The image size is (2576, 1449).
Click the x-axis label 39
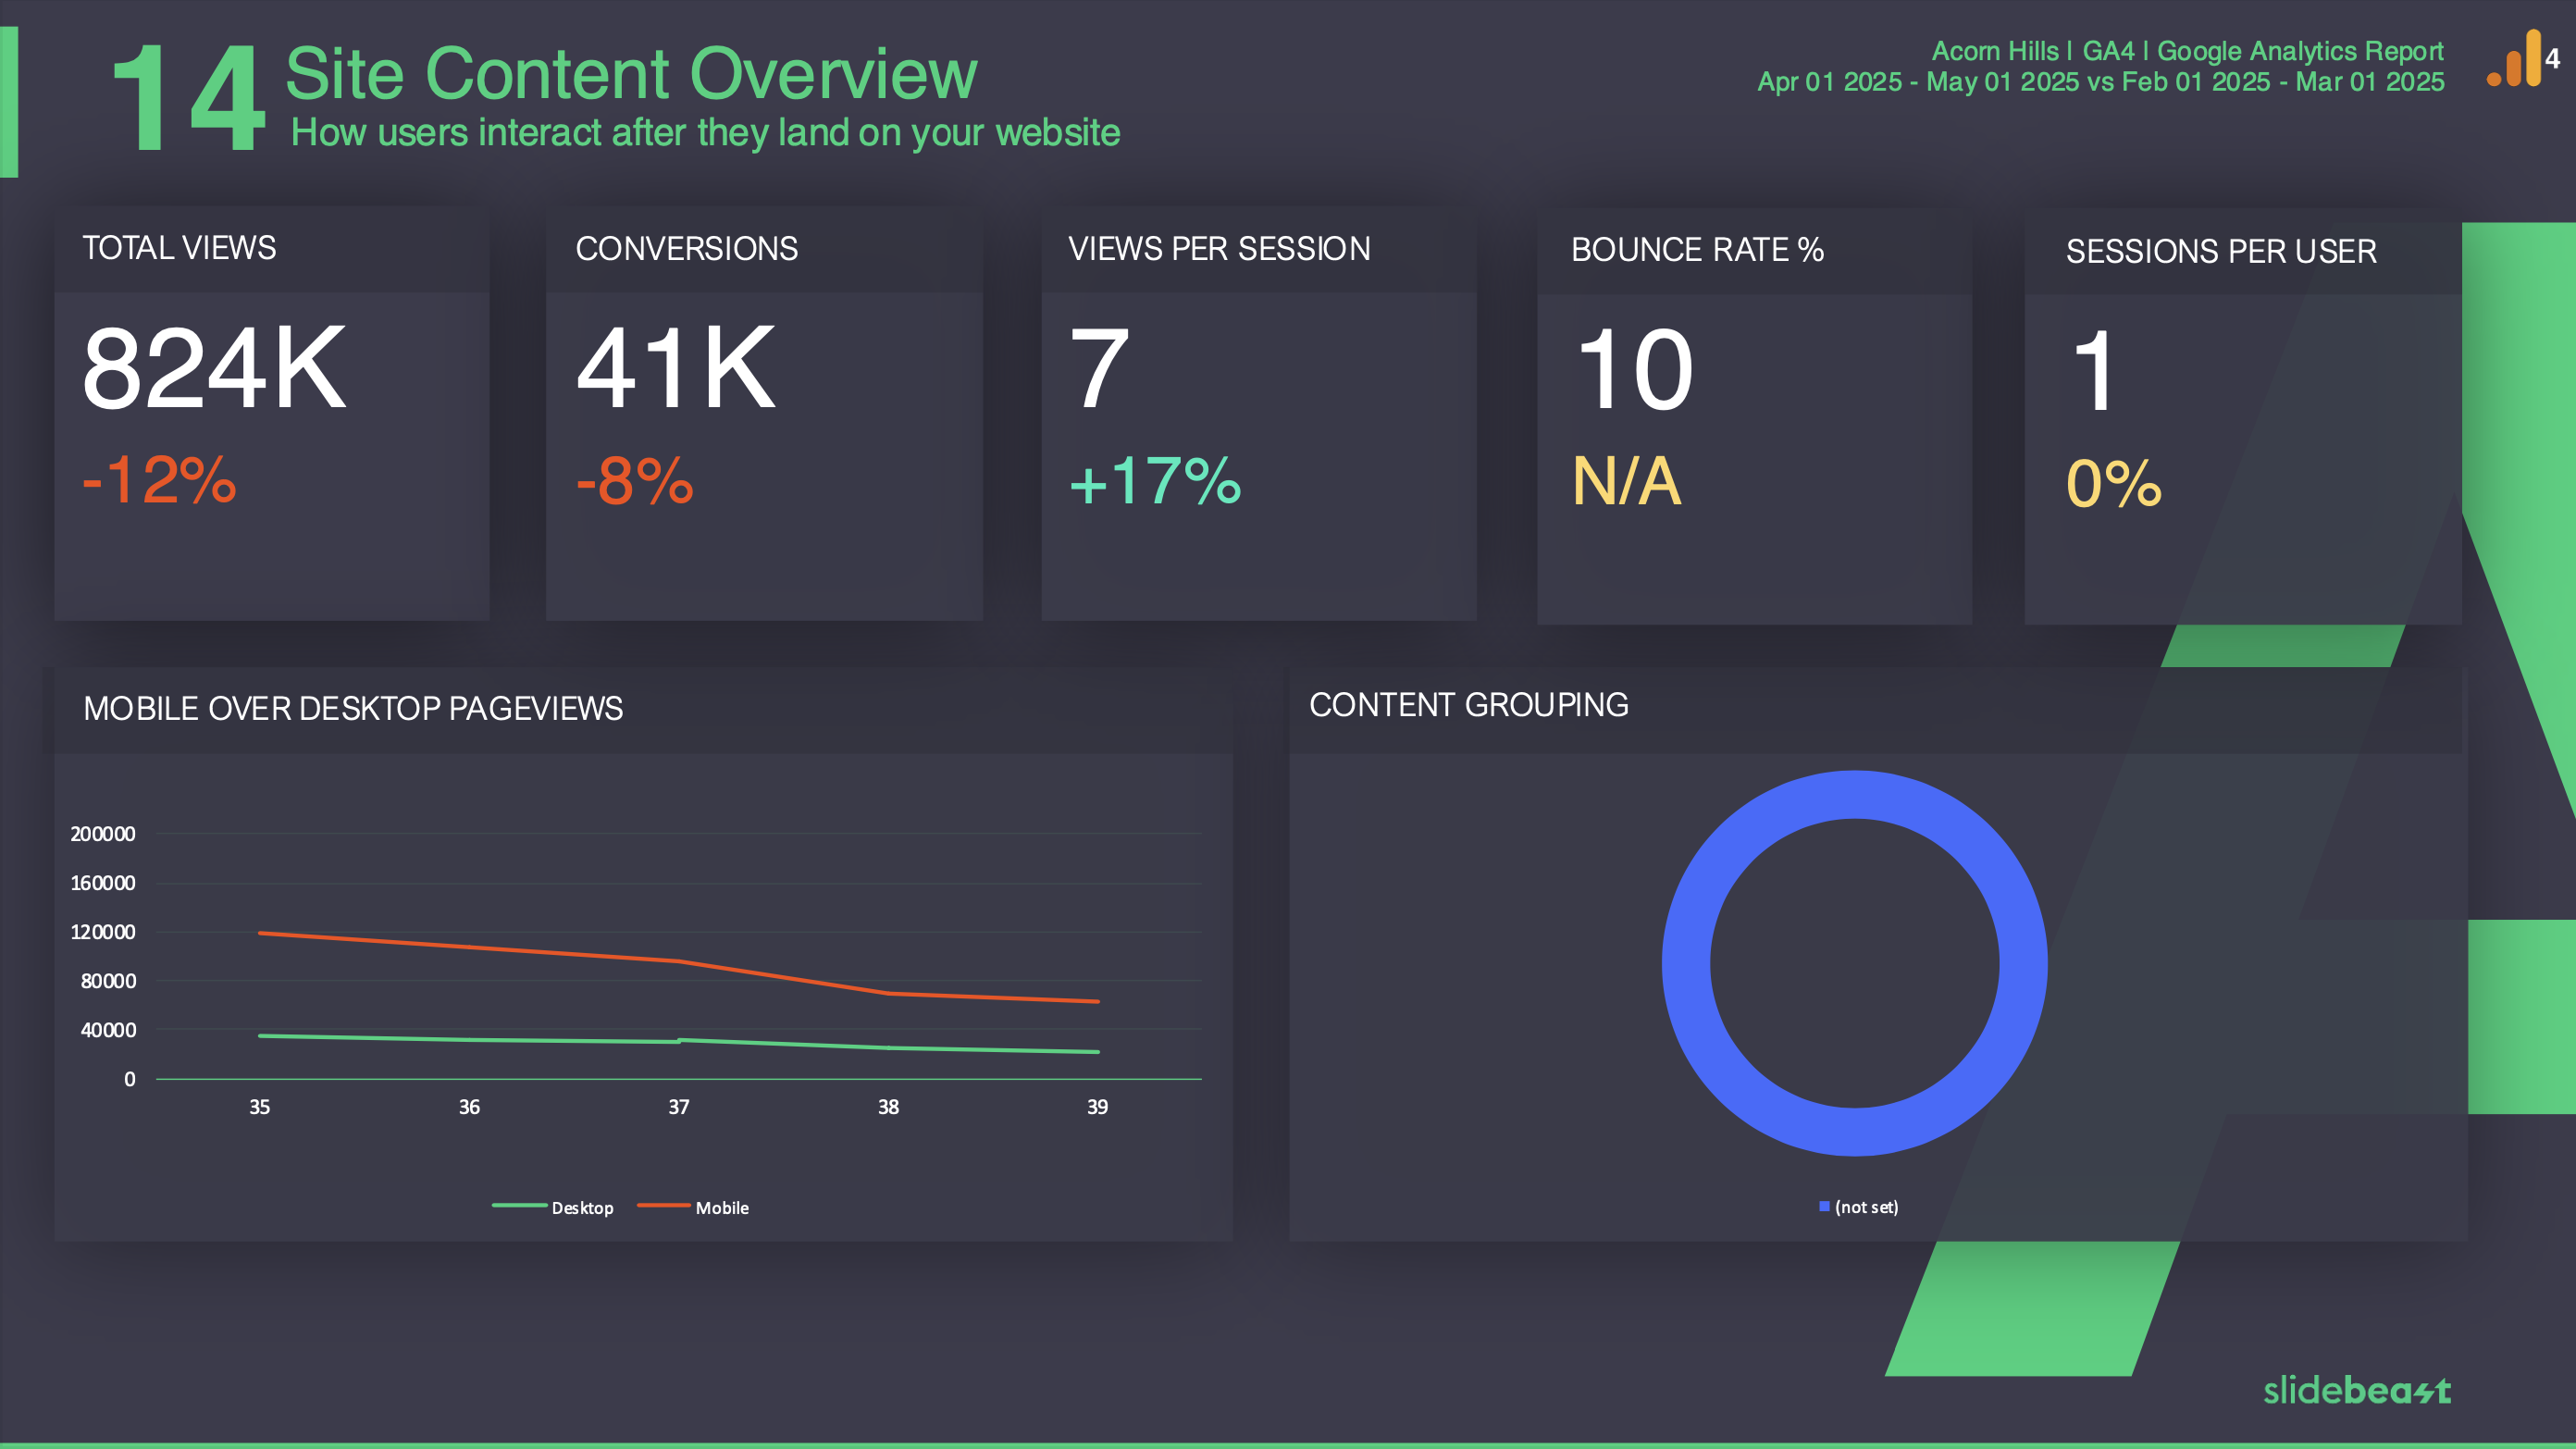(1098, 1107)
